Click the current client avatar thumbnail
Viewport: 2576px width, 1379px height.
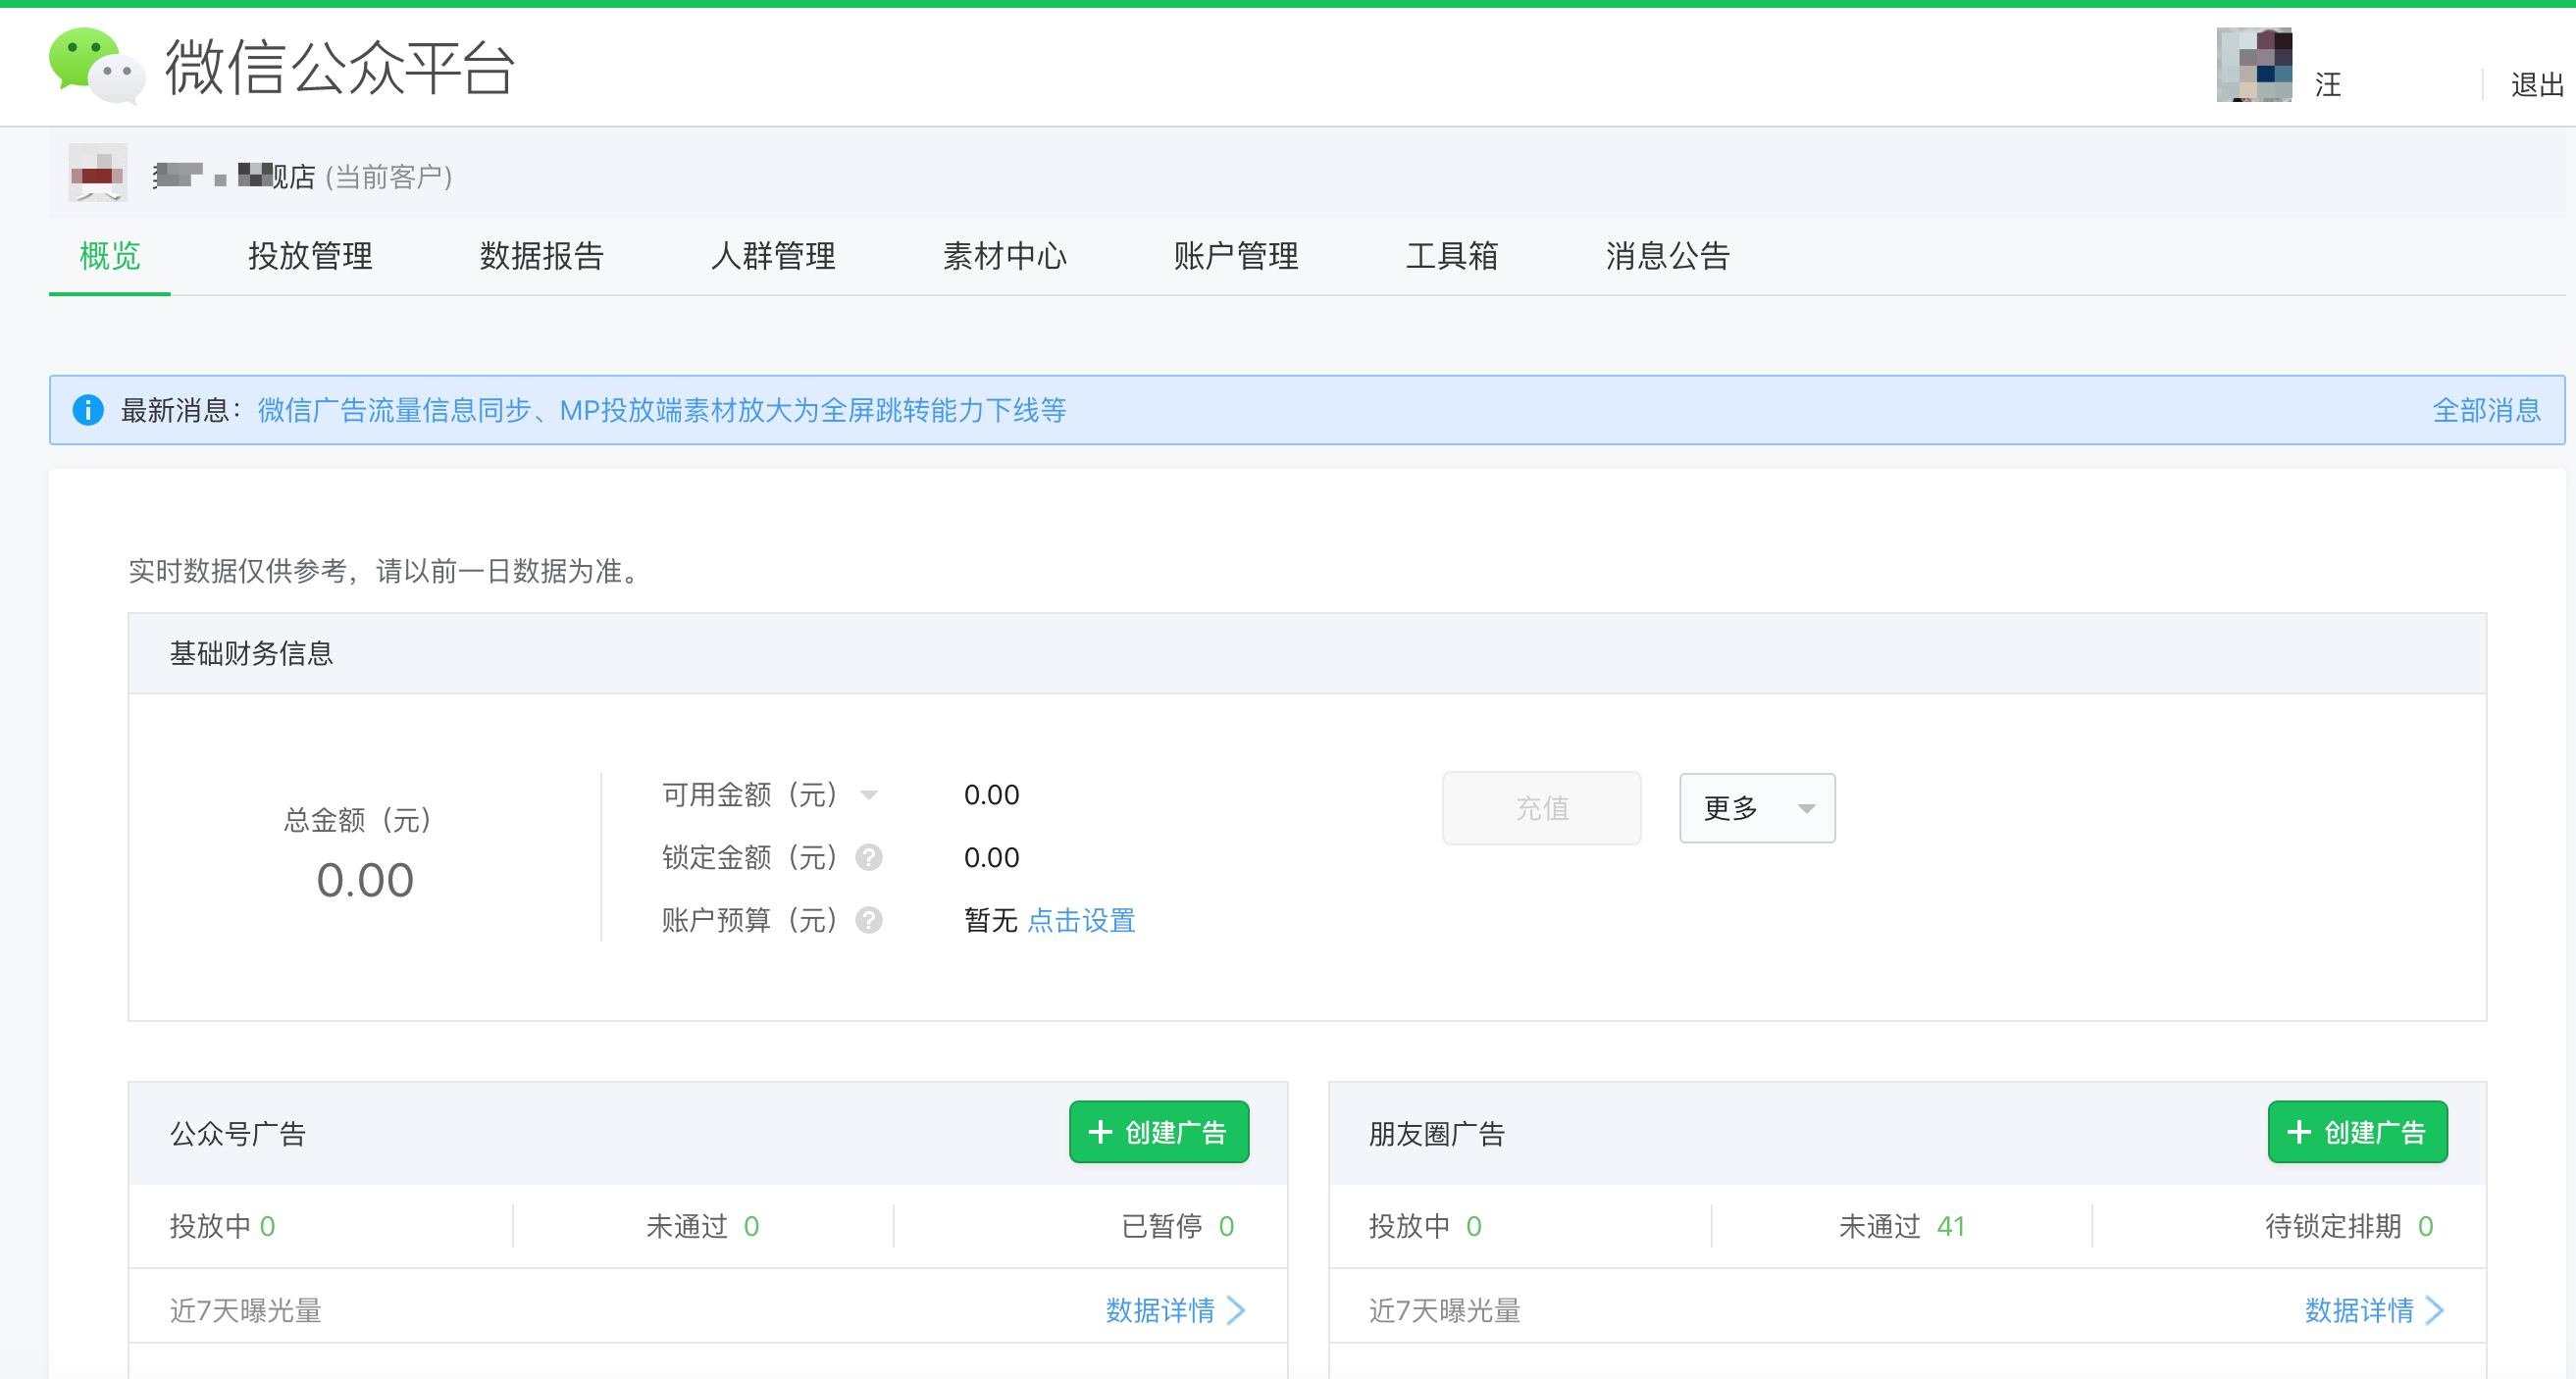(x=98, y=174)
